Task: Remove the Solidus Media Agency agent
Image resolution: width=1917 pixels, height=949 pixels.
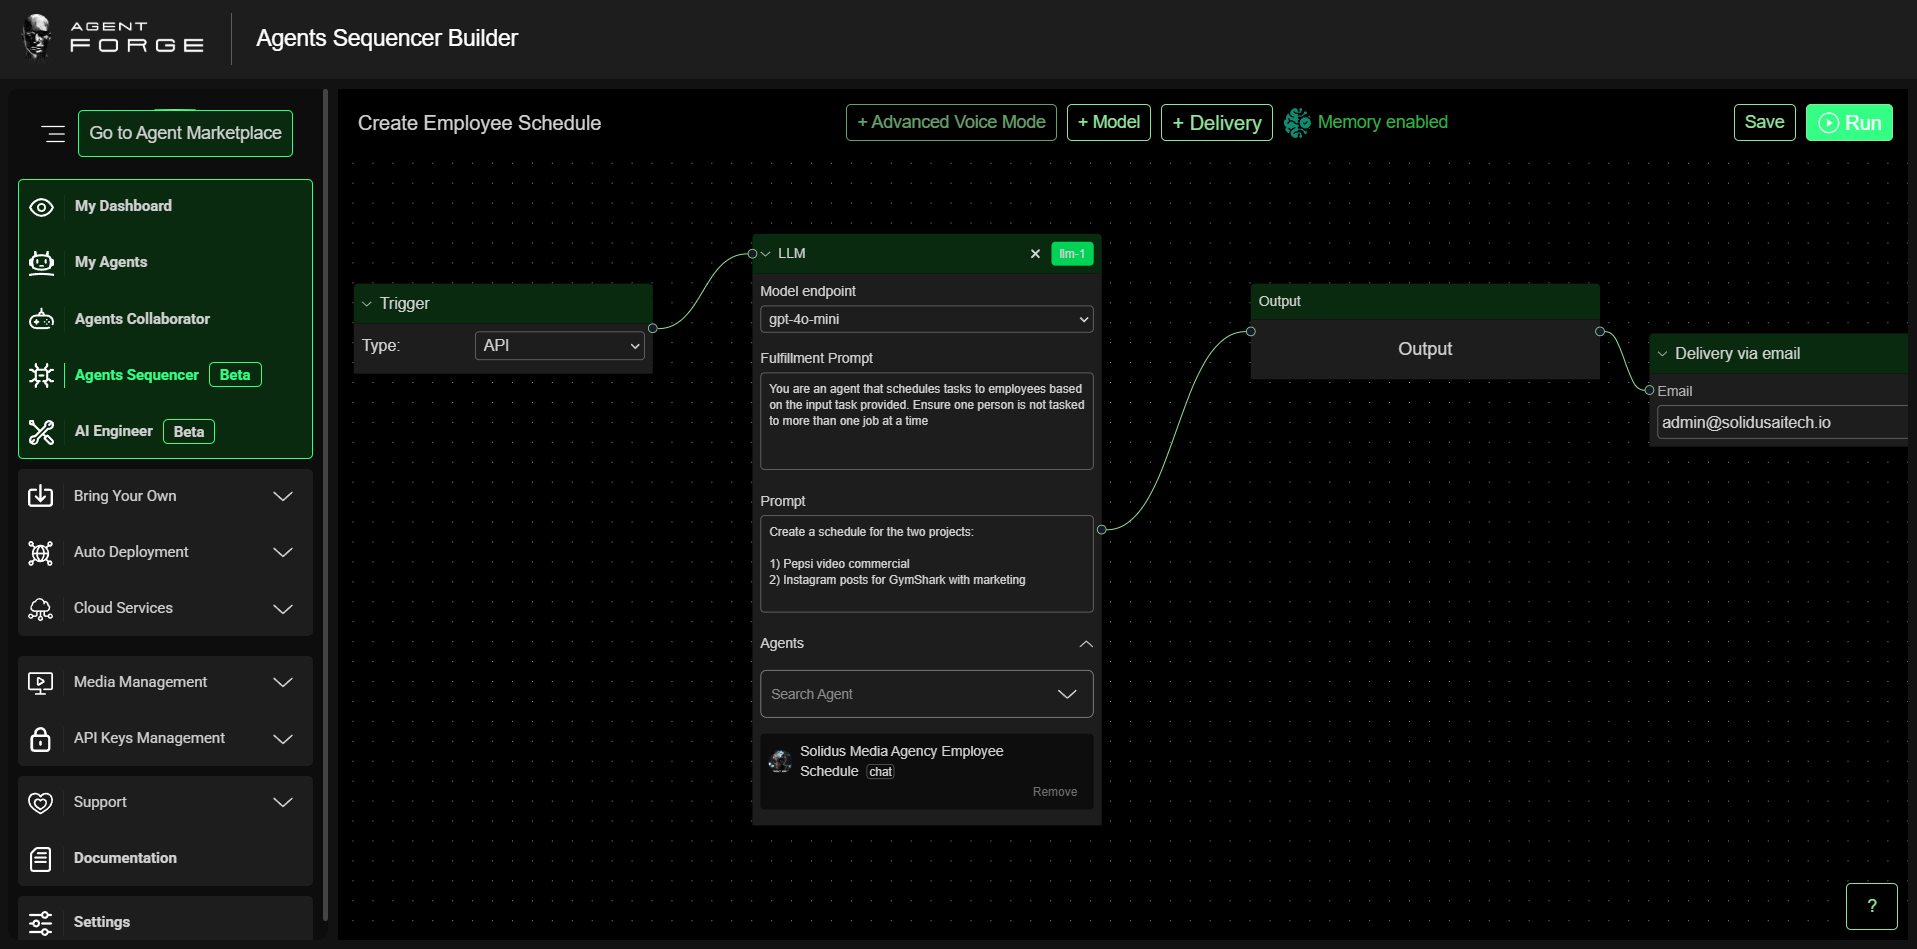Action: coord(1055,792)
